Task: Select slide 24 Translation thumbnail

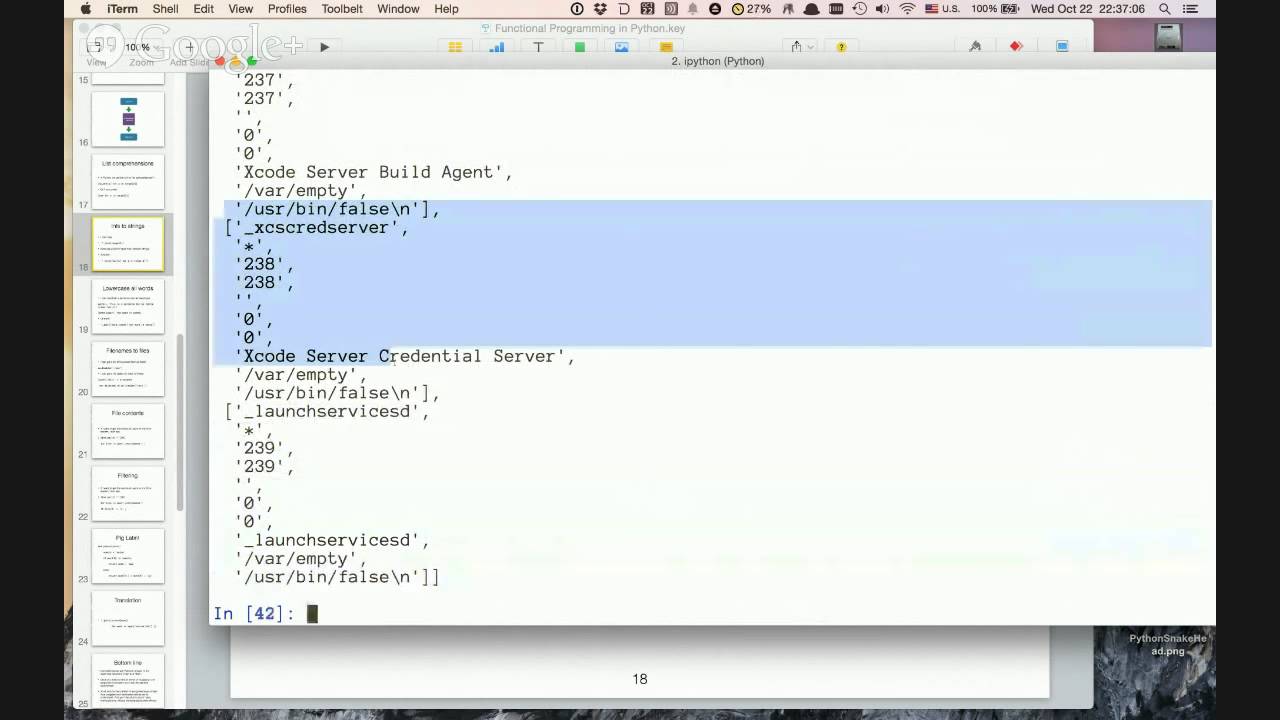Action: click(128, 618)
